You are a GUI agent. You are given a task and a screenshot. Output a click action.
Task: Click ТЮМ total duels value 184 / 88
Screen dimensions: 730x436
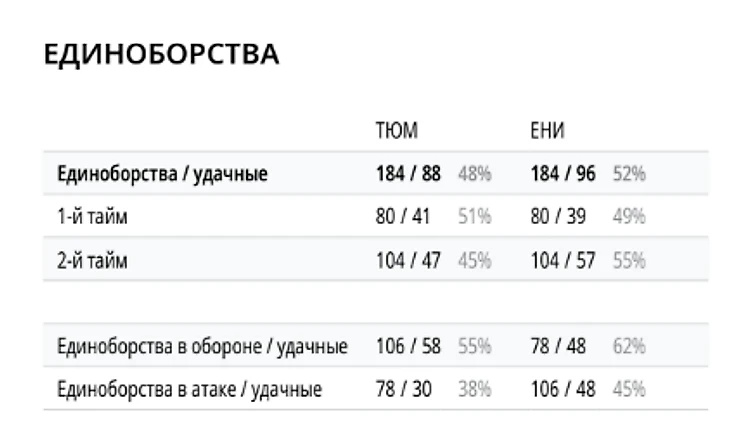(408, 174)
